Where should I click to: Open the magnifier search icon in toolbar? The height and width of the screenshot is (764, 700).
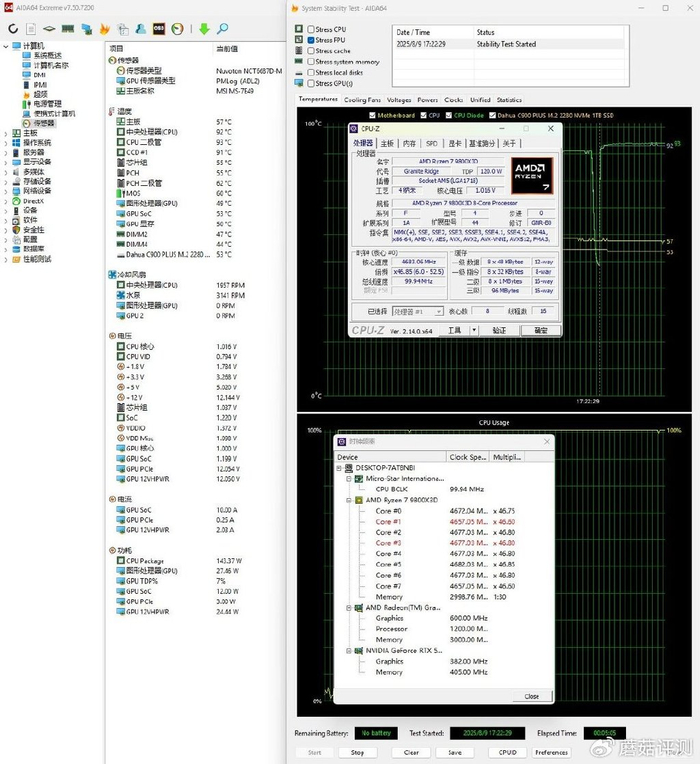(x=222, y=29)
